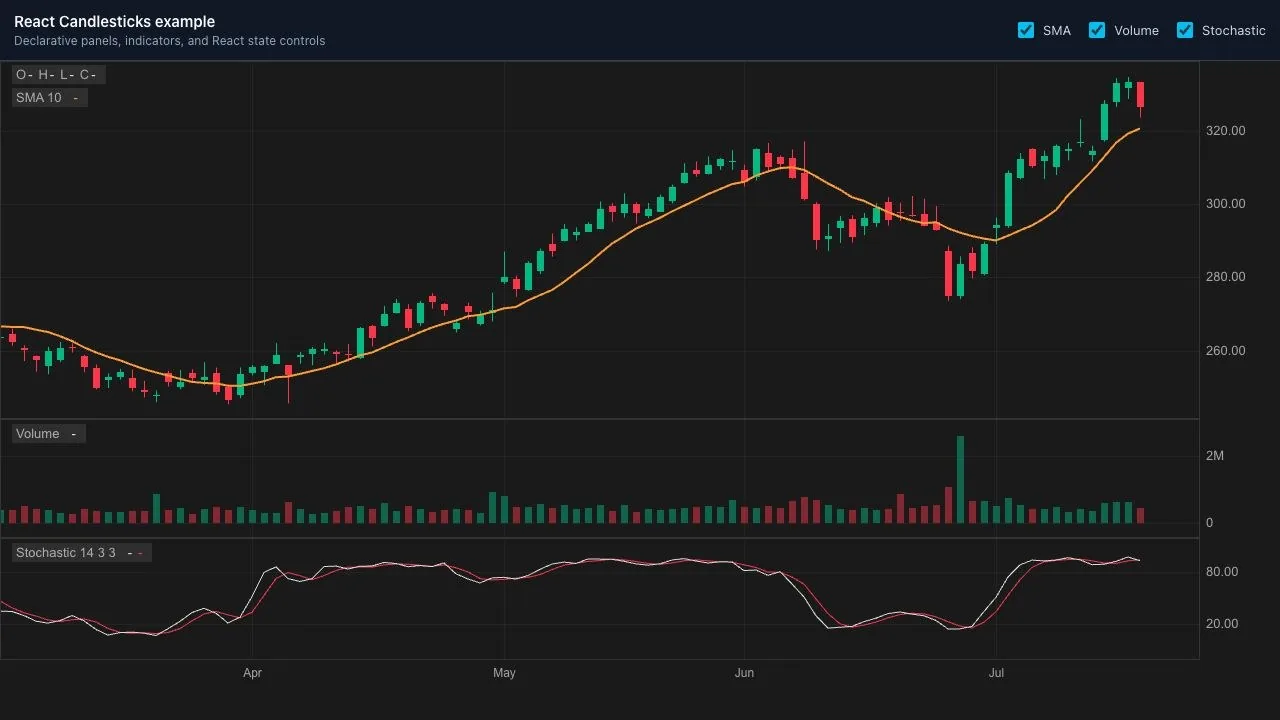1280x720 pixels.
Task: Select the 'Stochastic 14 3 3' legend
Action: tap(81, 553)
